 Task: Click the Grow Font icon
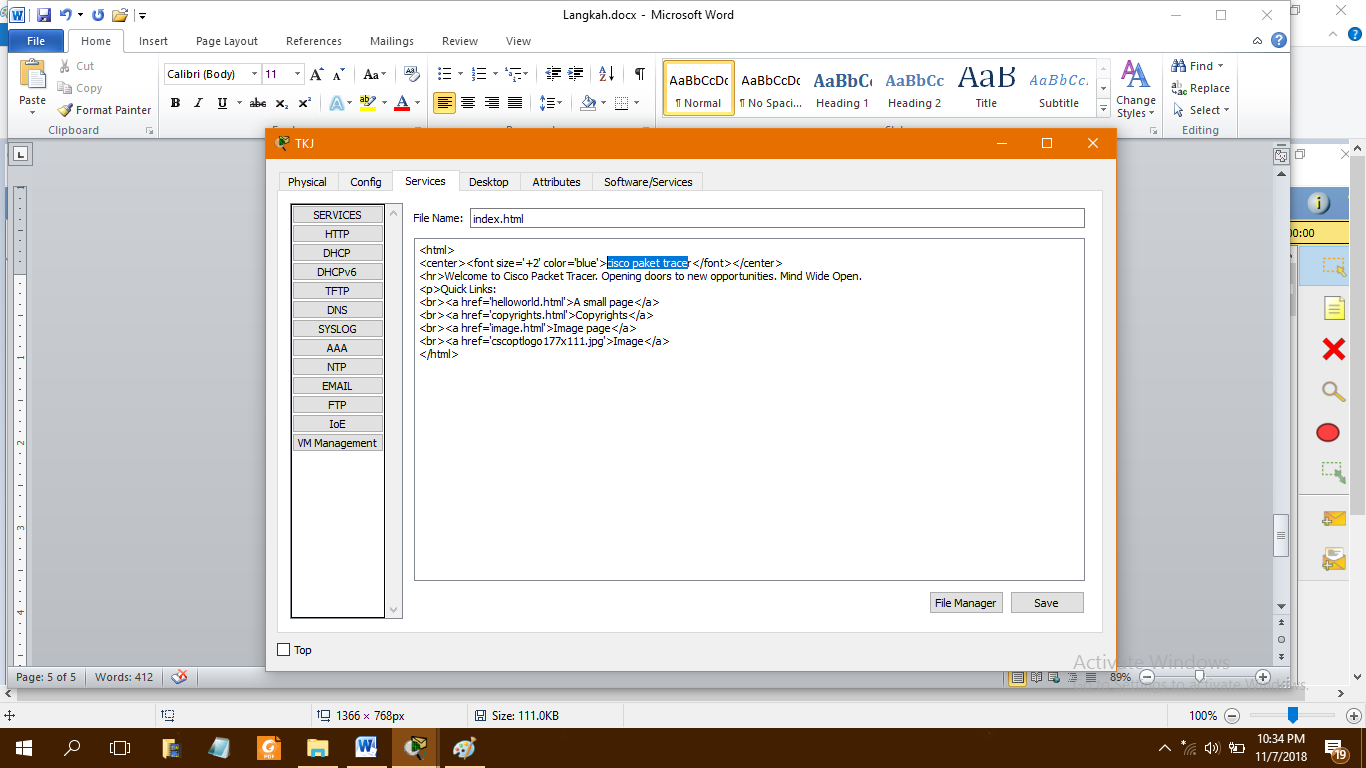pyautogui.click(x=317, y=74)
